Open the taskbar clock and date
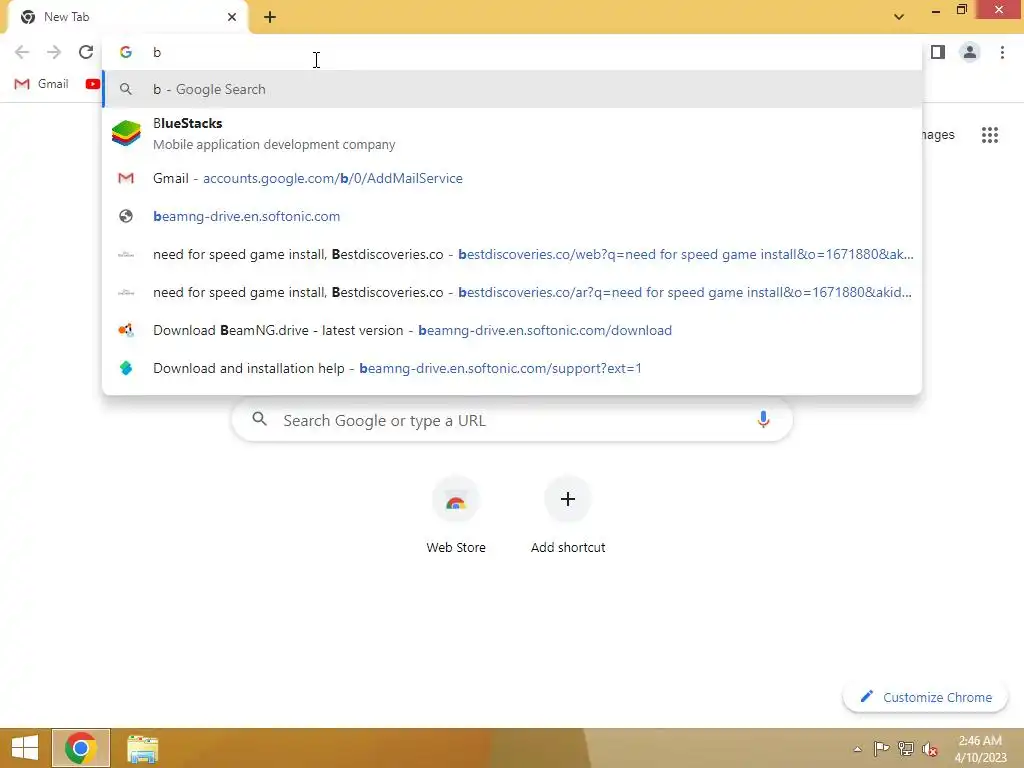This screenshot has height=768, width=1024. click(980, 749)
